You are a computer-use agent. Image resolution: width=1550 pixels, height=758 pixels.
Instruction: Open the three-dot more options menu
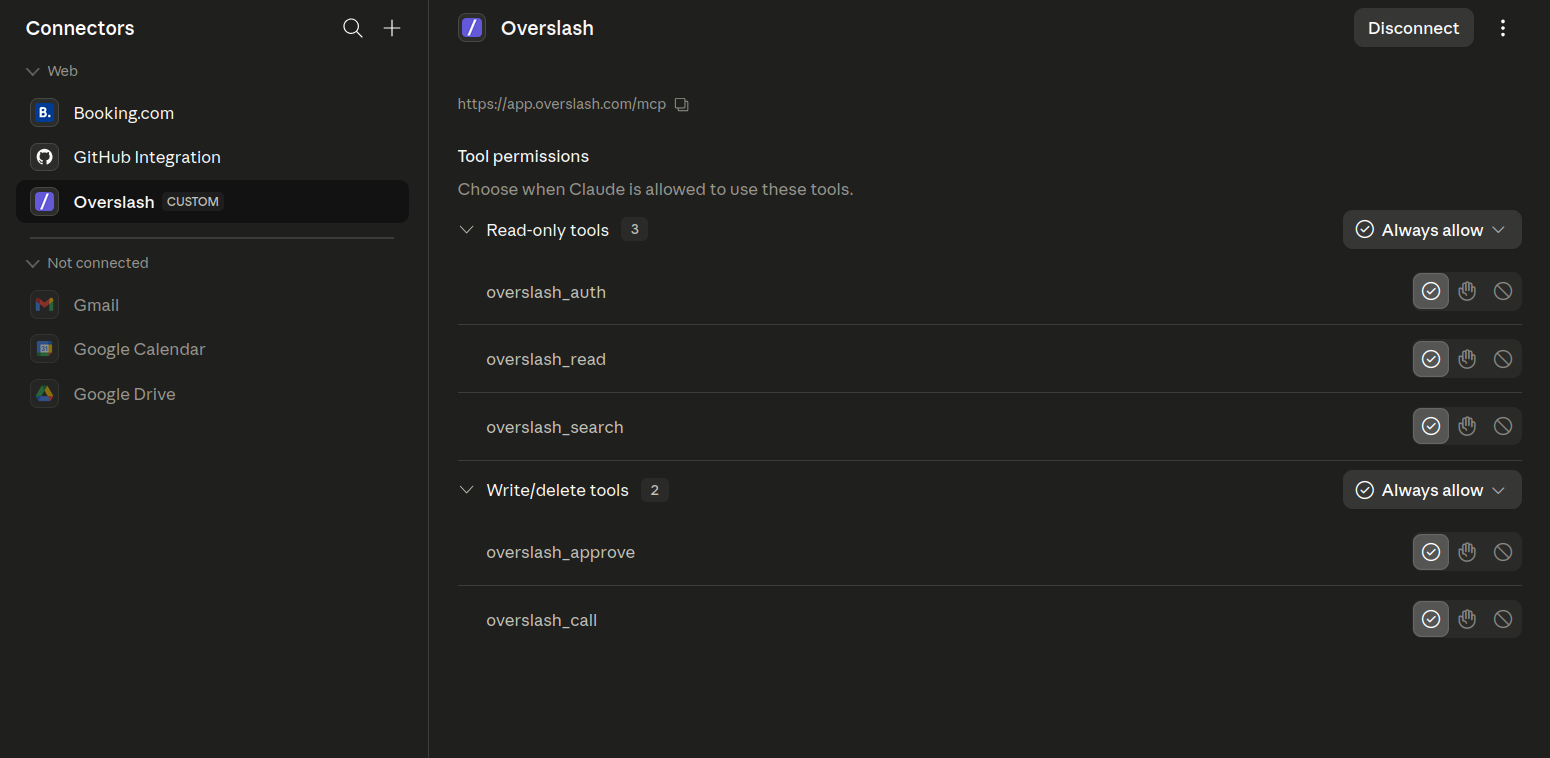[1502, 28]
